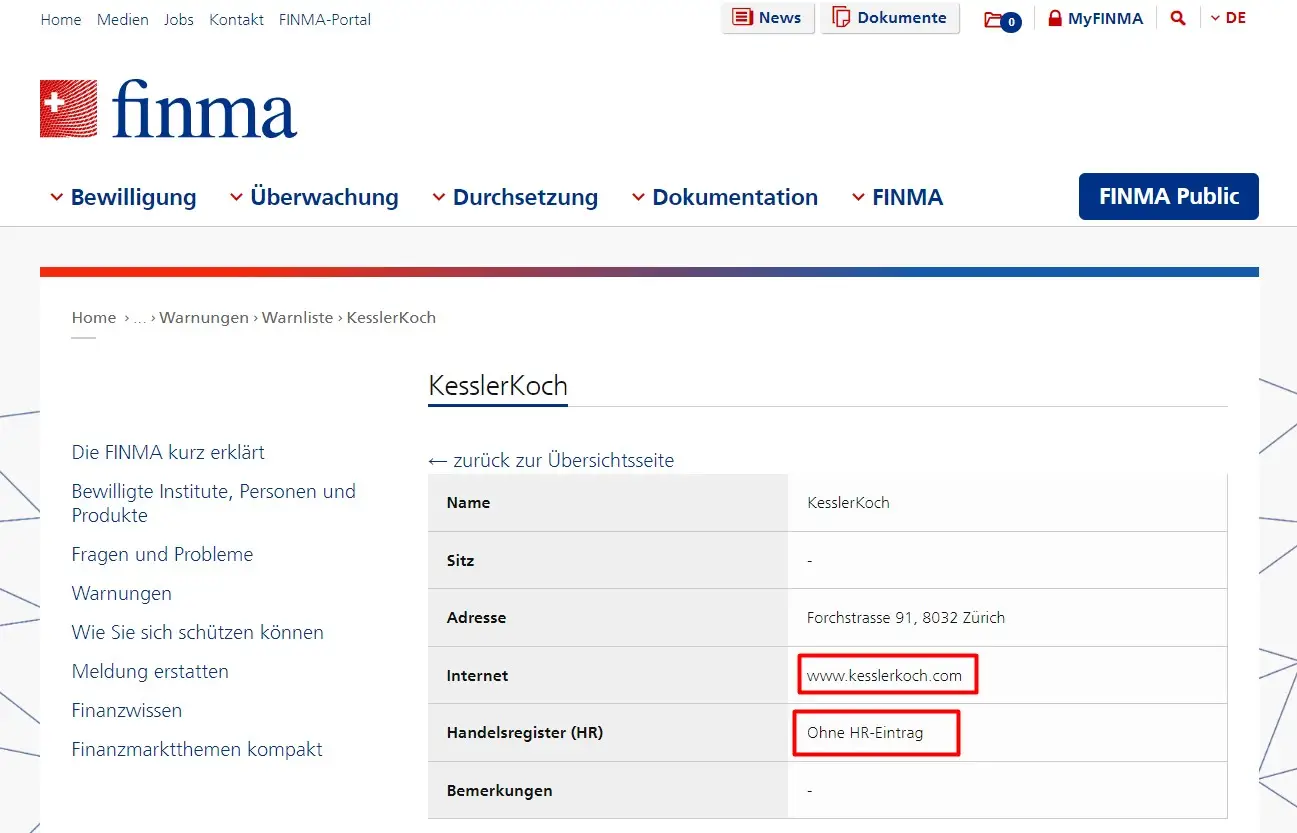This screenshot has height=833, width=1297.
Task: Open the FINMA-Portal menu item
Action: (x=324, y=19)
